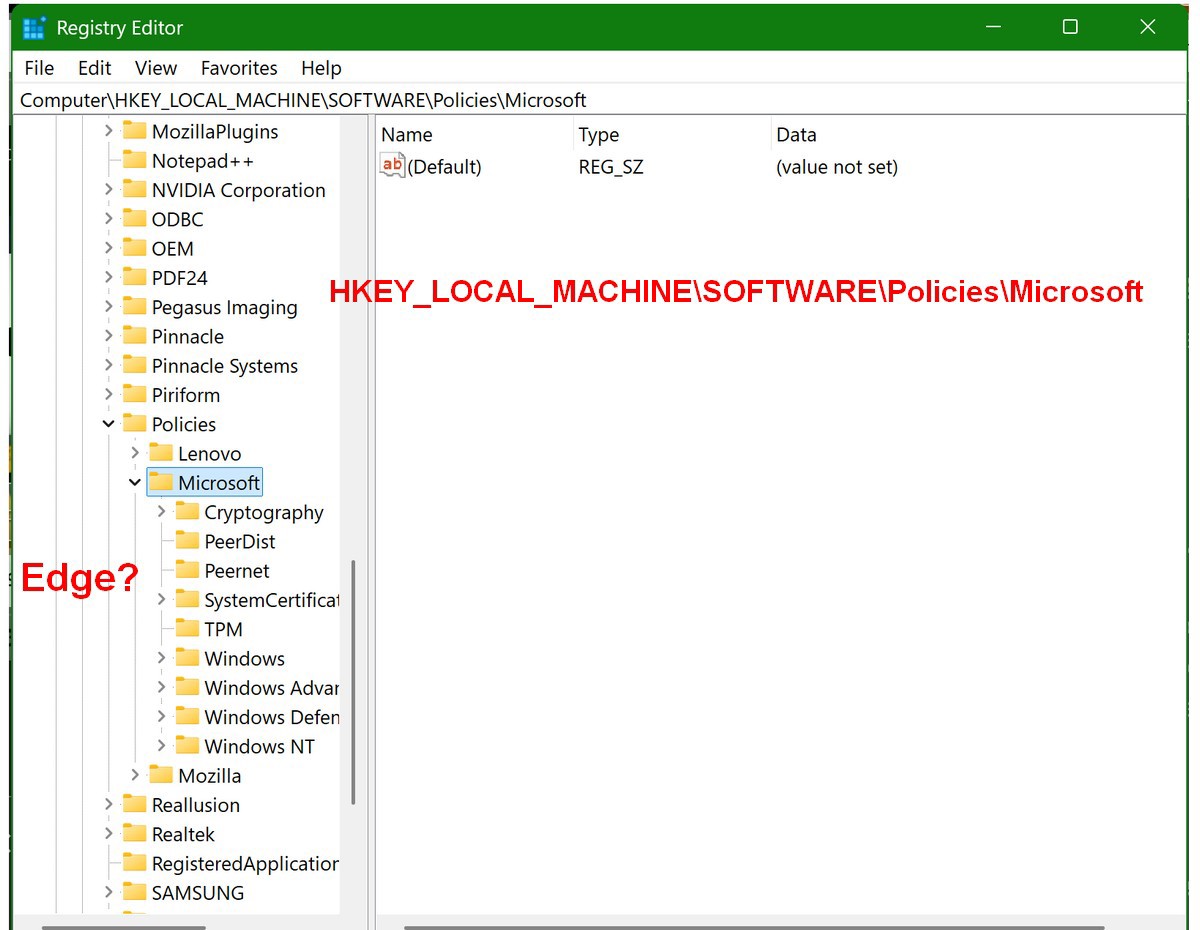Open the Edit menu
The height and width of the screenshot is (930, 1200).
pos(95,68)
